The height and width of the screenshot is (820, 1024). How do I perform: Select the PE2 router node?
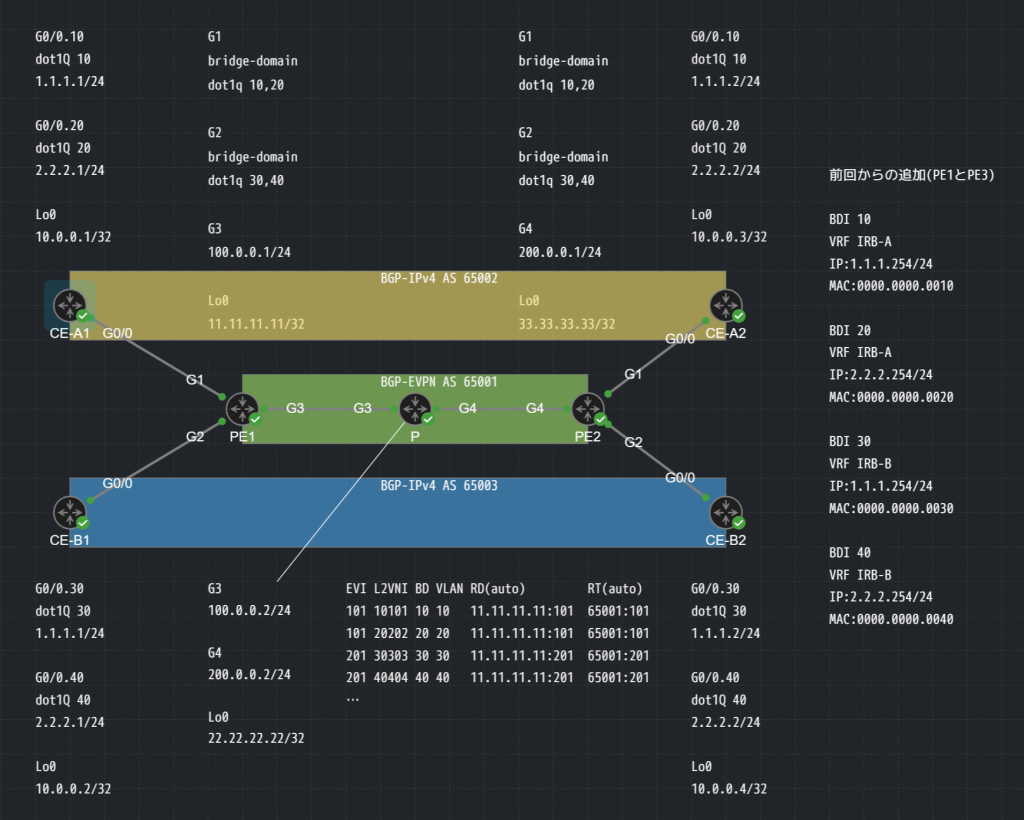click(587, 409)
